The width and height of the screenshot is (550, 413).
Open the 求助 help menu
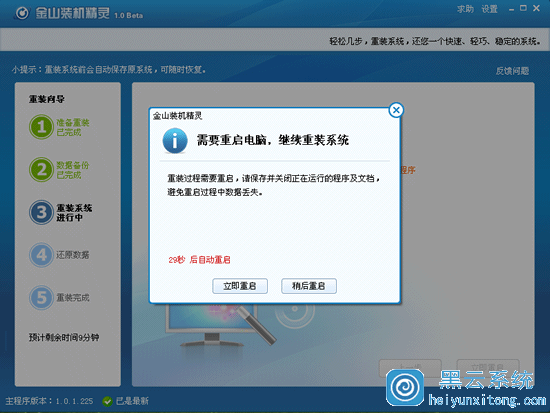coord(465,9)
